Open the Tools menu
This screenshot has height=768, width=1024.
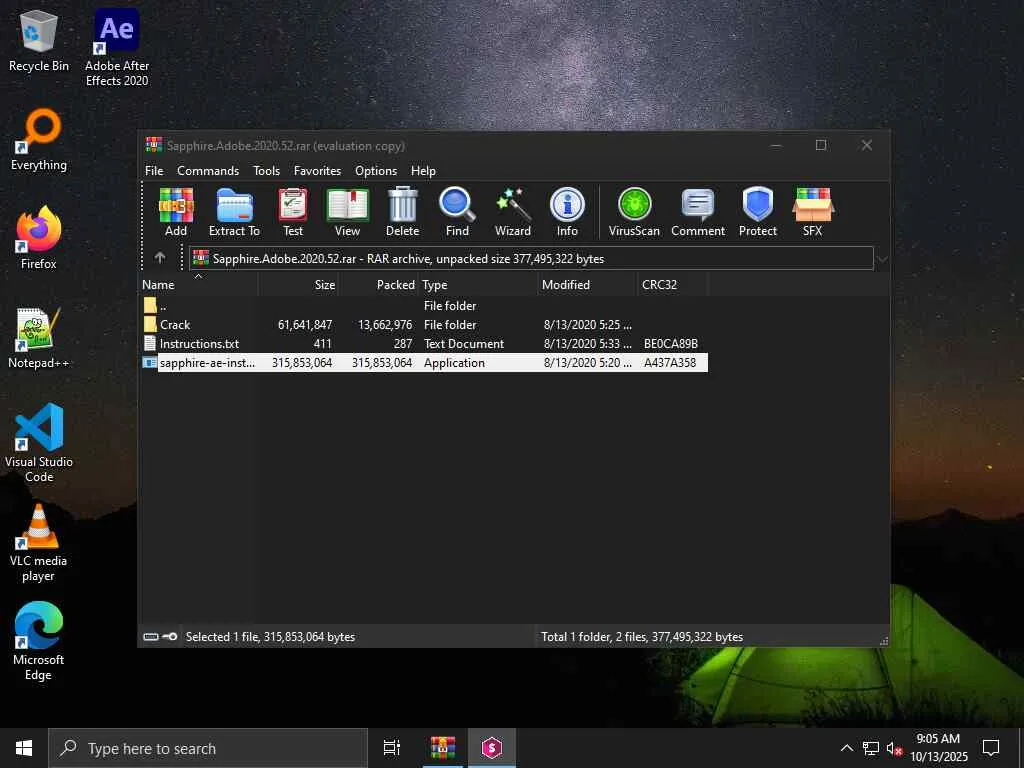pyautogui.click(x=266, y=170)
